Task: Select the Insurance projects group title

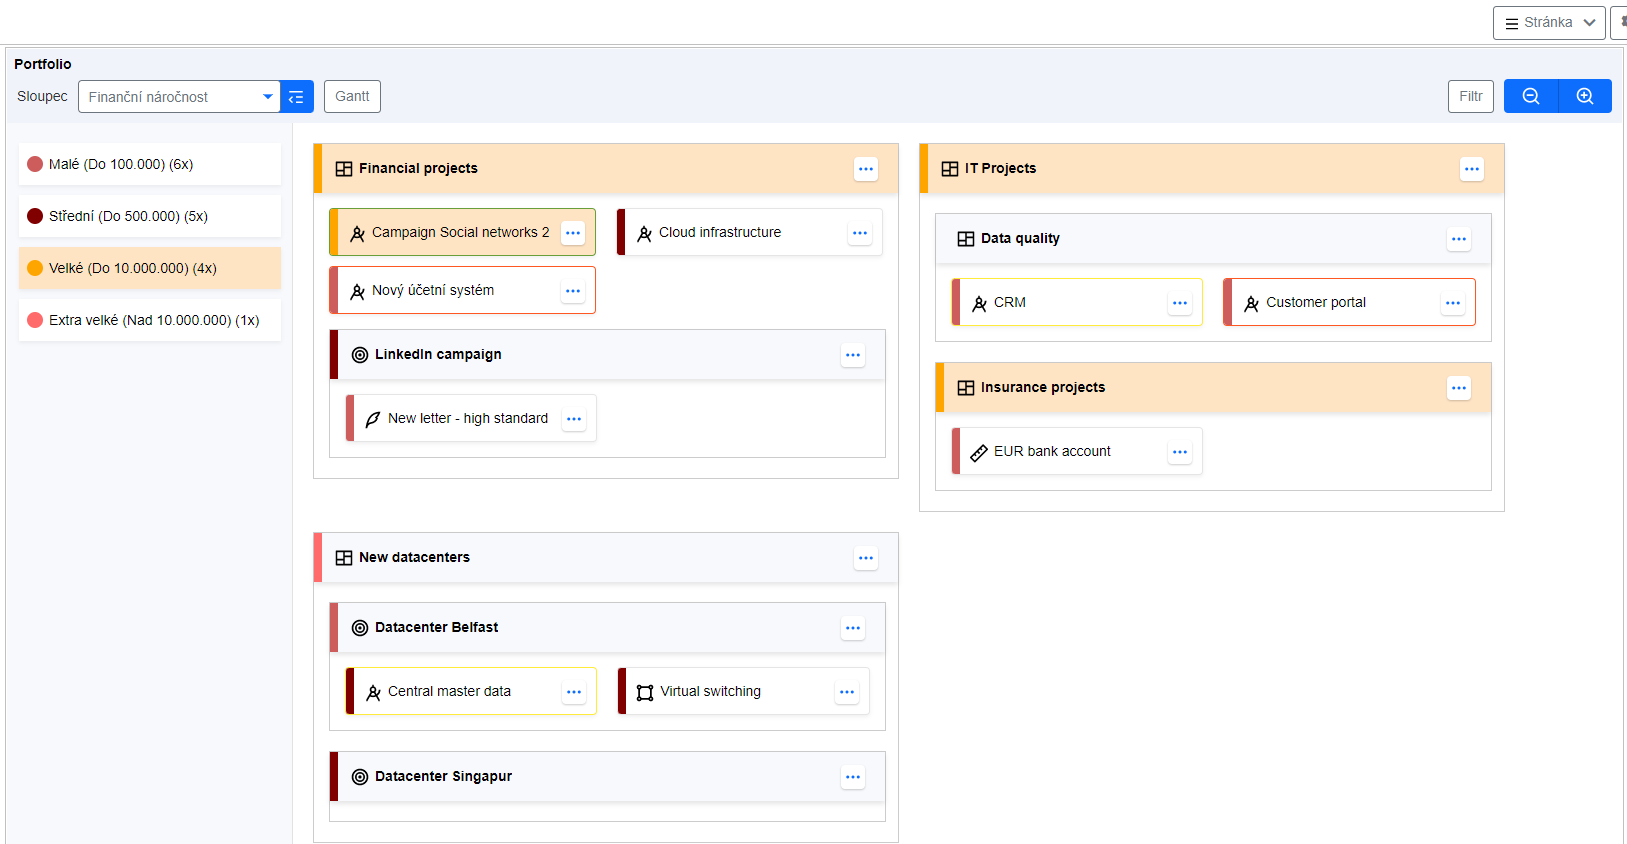Action: pos(1043,387)
